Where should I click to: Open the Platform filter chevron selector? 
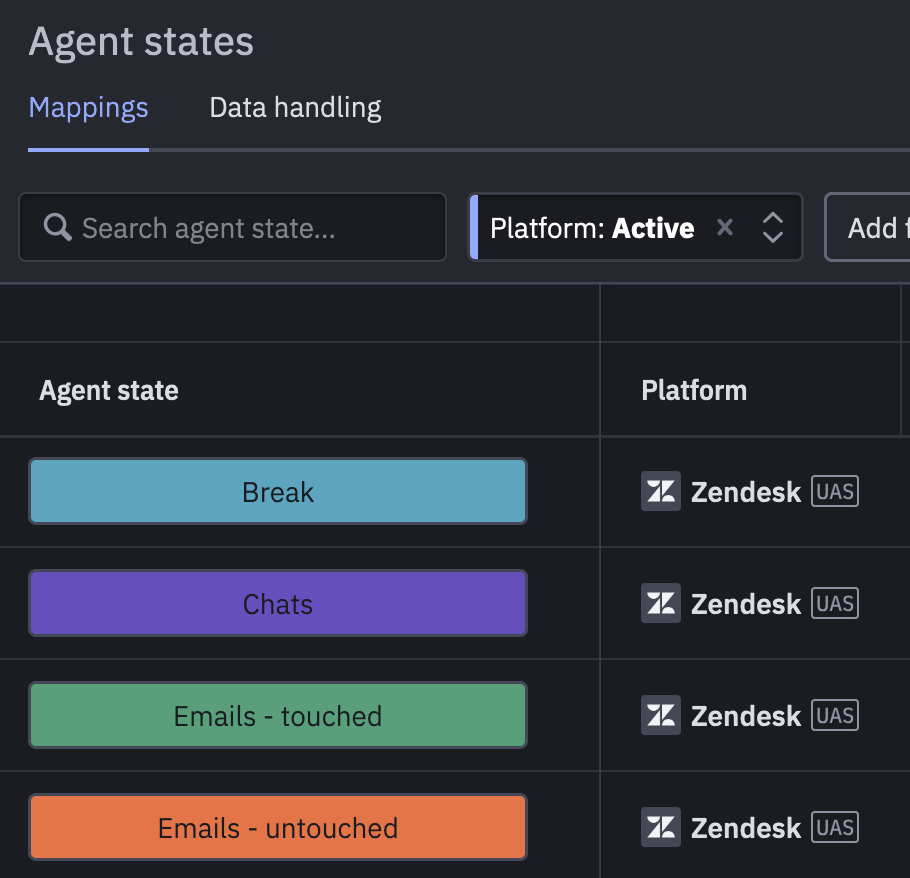coord(772,227)
